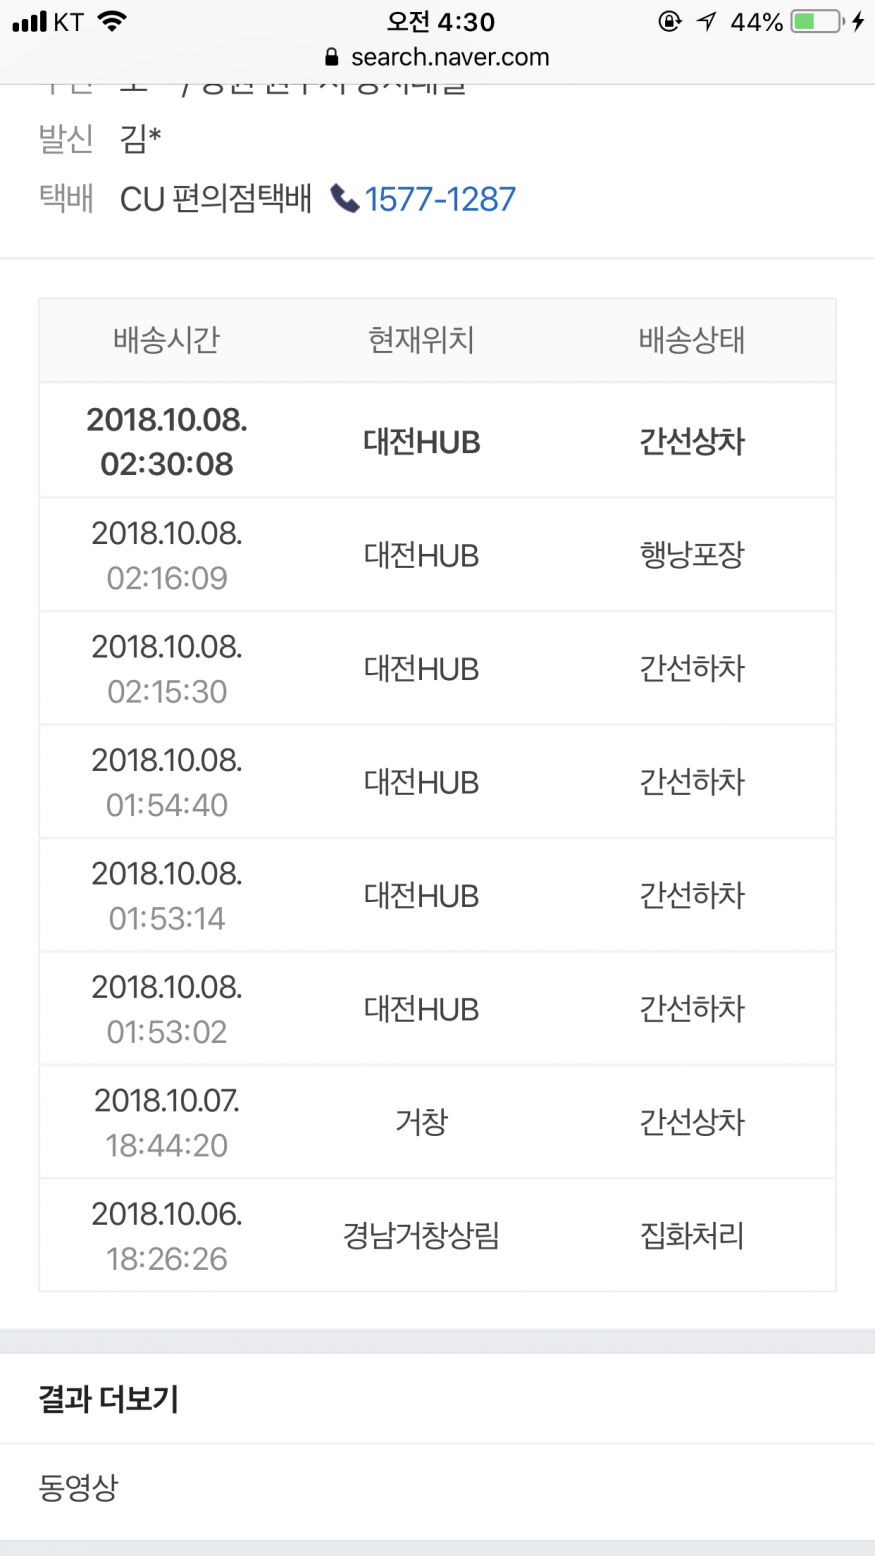Tap the 현재위치 column header
875x1556 pixels.
click(x=421, y=340)
